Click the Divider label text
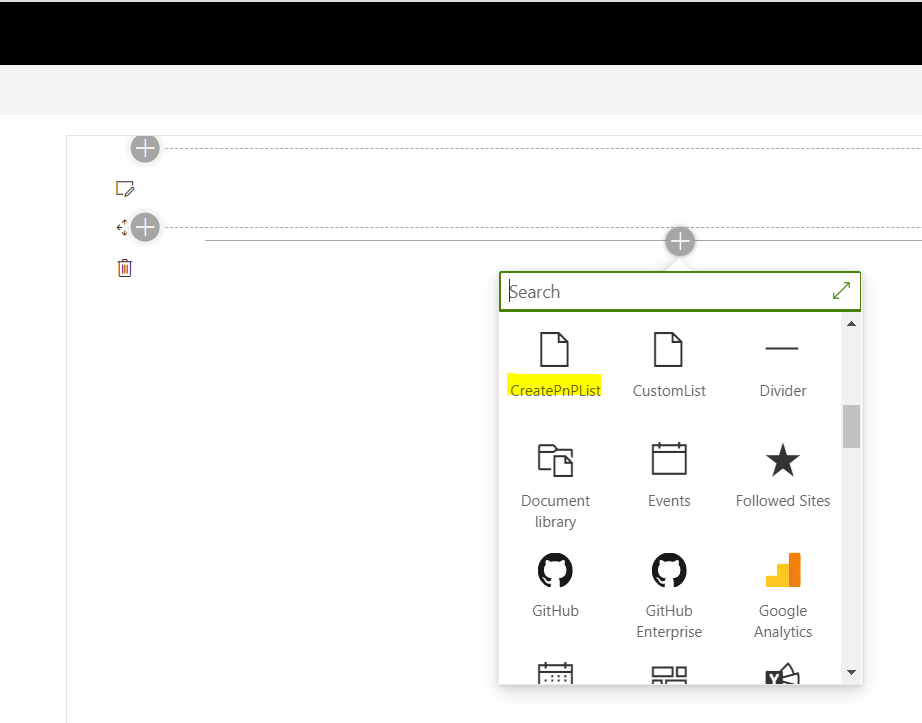Viewport: 922px width, 723px height. pos(783,391)
